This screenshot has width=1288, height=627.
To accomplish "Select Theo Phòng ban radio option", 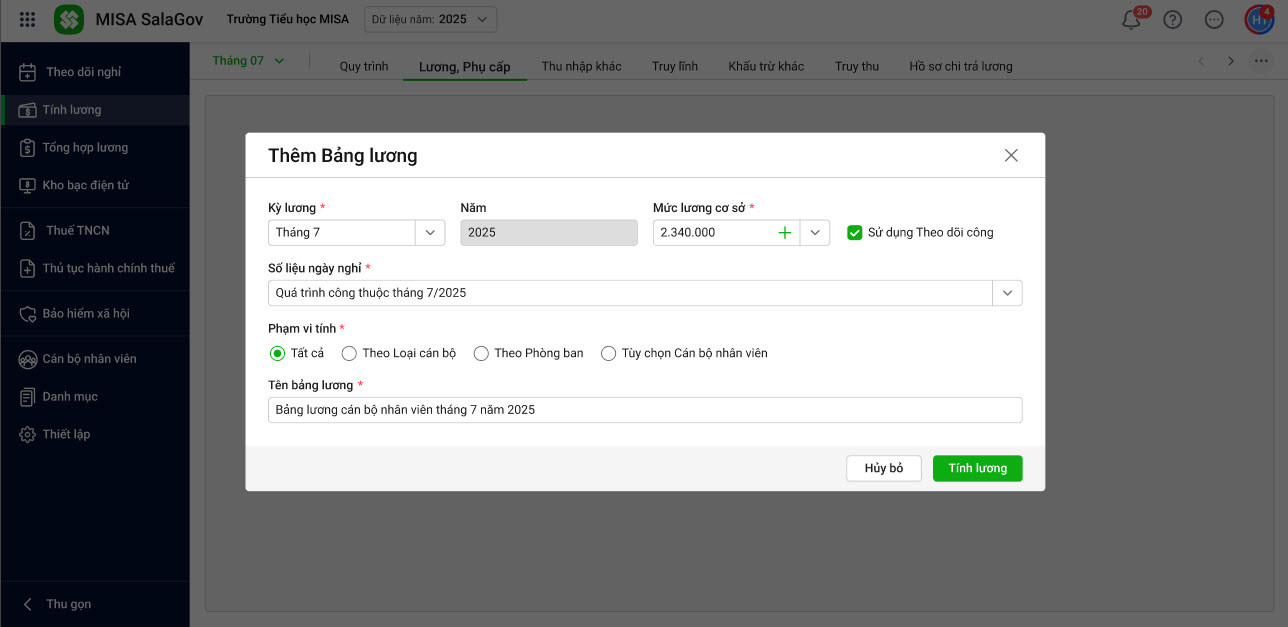I will (481, 353).
